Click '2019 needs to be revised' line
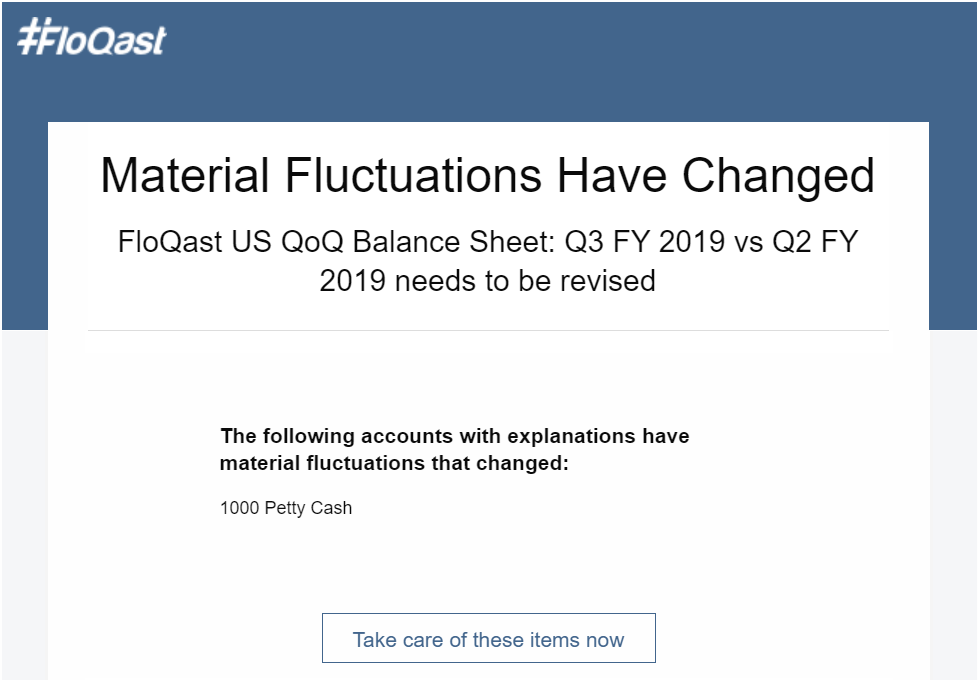Image resolution: width=978 pixels, height=680 pixels. tap(488, 281)
